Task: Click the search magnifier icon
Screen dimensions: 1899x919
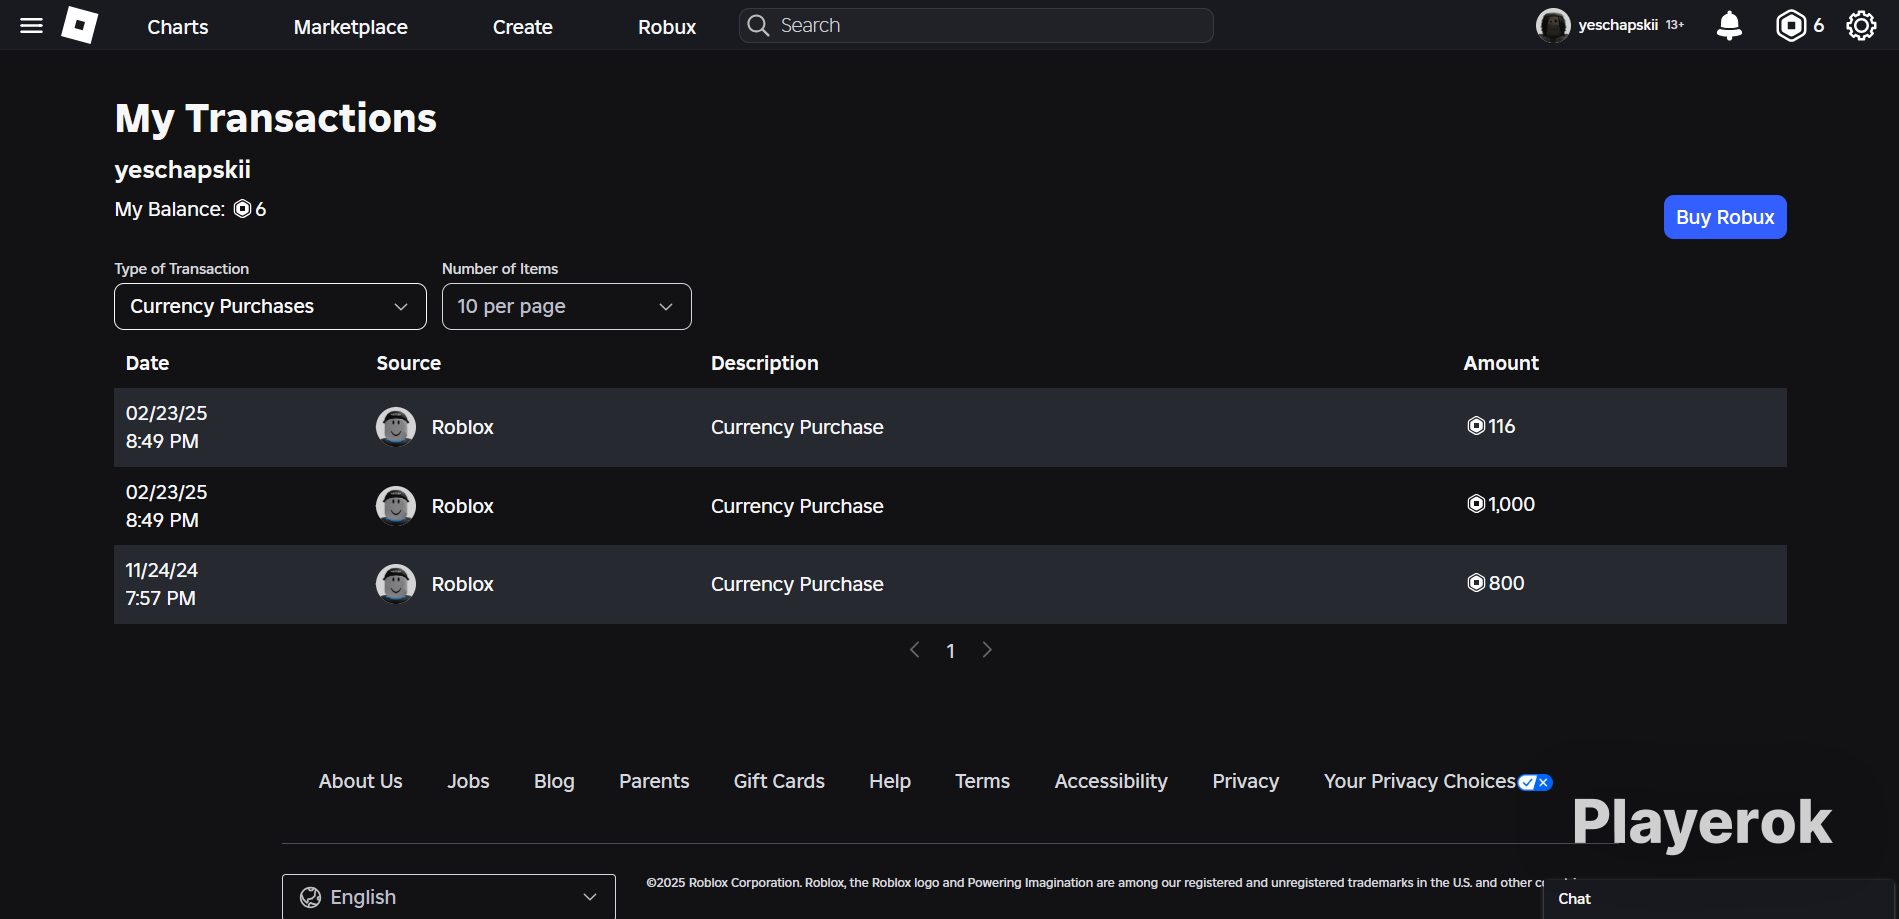Action: [759, 26]
